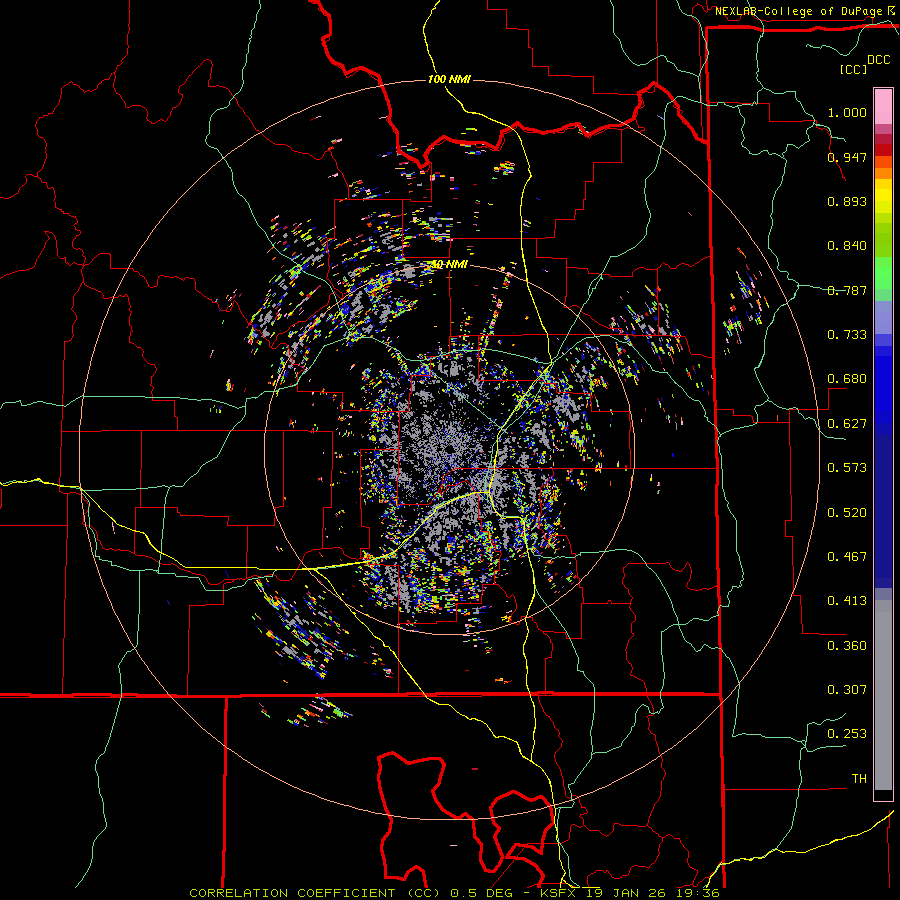Viewport: 900px width, 900px height.
Task: Click the [CC] label above the color bar
Action: 854,69
